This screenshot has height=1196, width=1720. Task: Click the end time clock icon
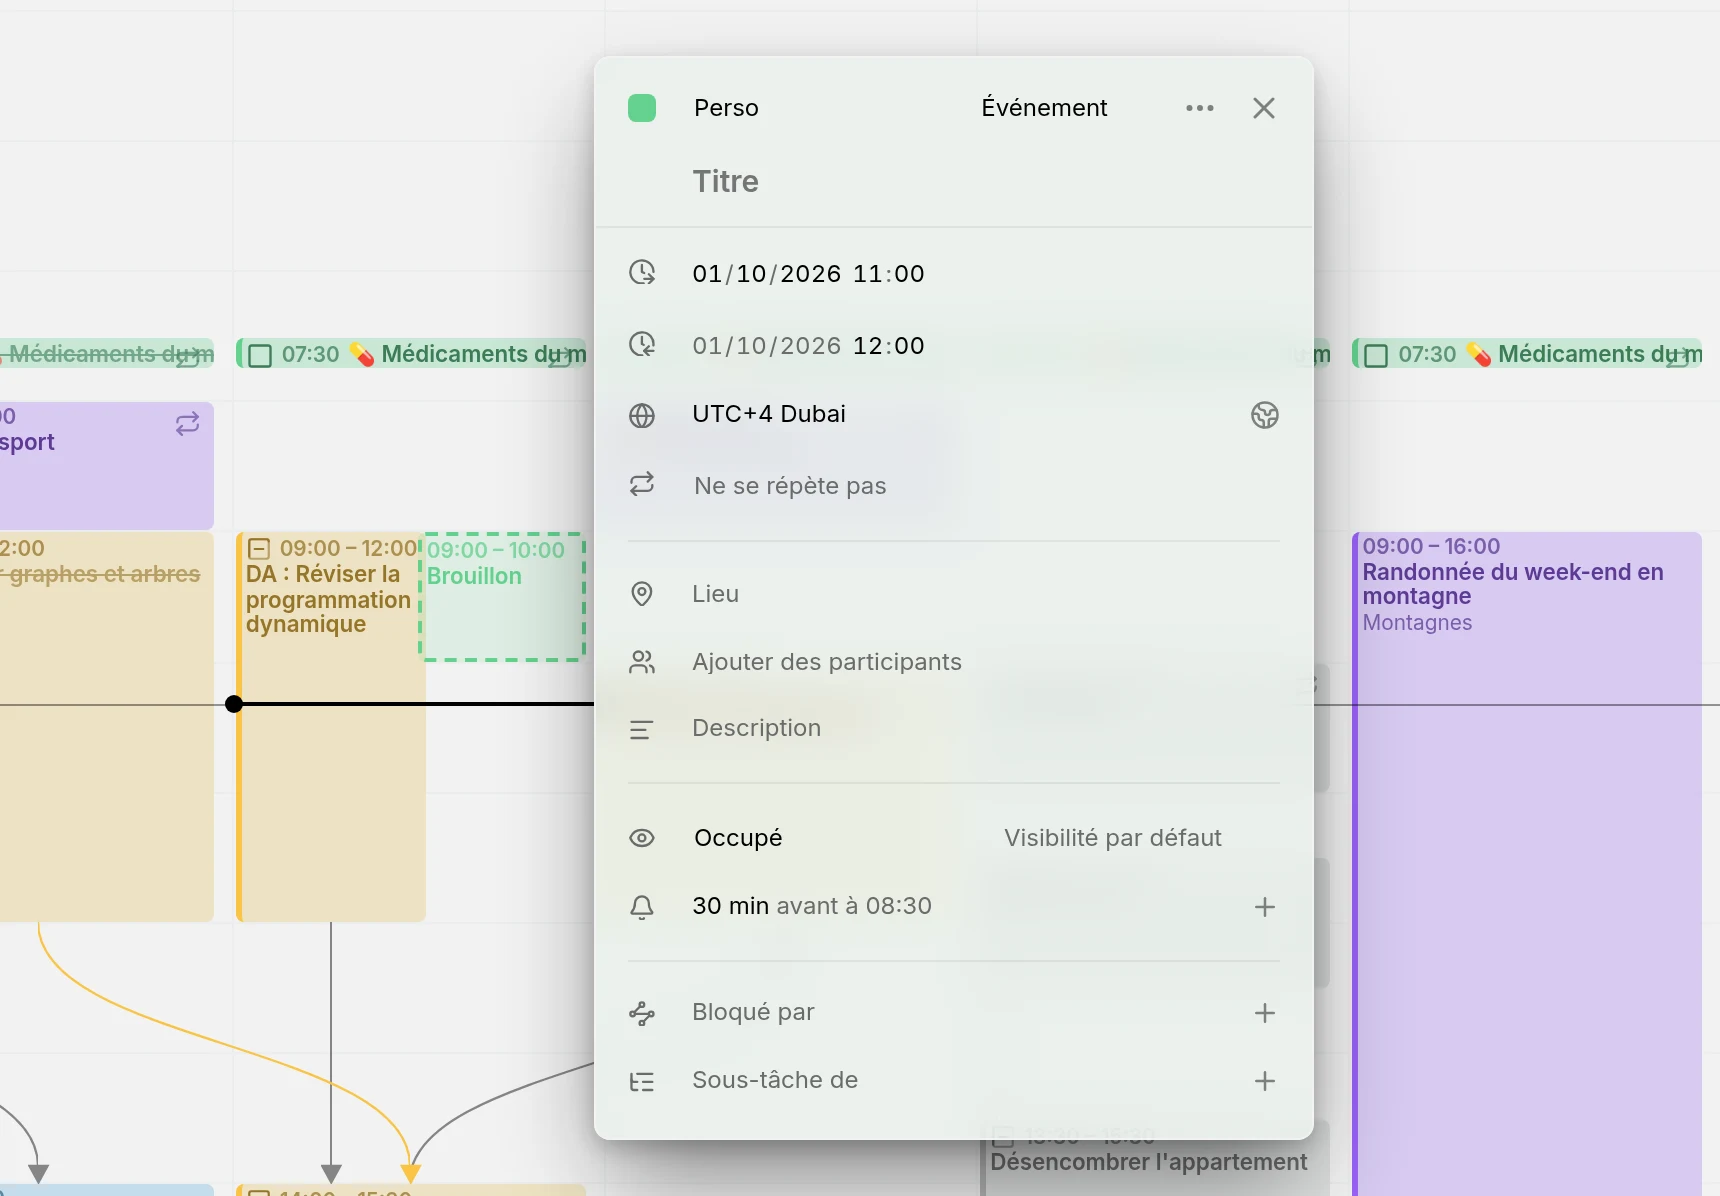pyautogui.click(x=642, y=344)
